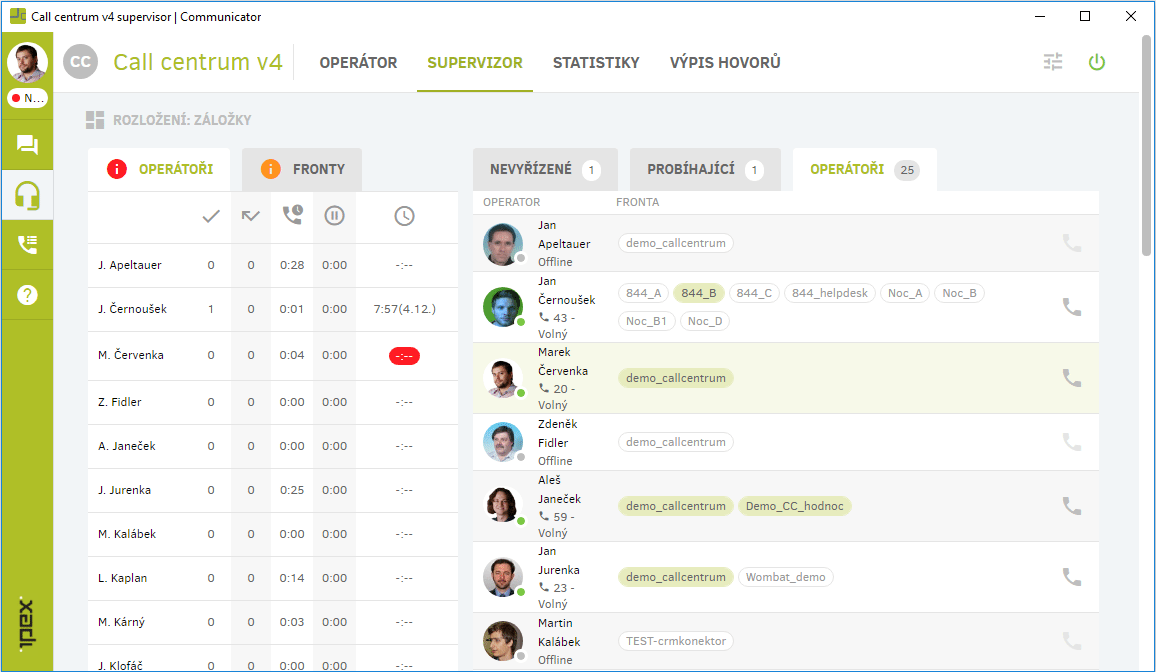The width and height of the screenshot is (1156, 672).
Task: Click the pause column icon
Action: 335,216
